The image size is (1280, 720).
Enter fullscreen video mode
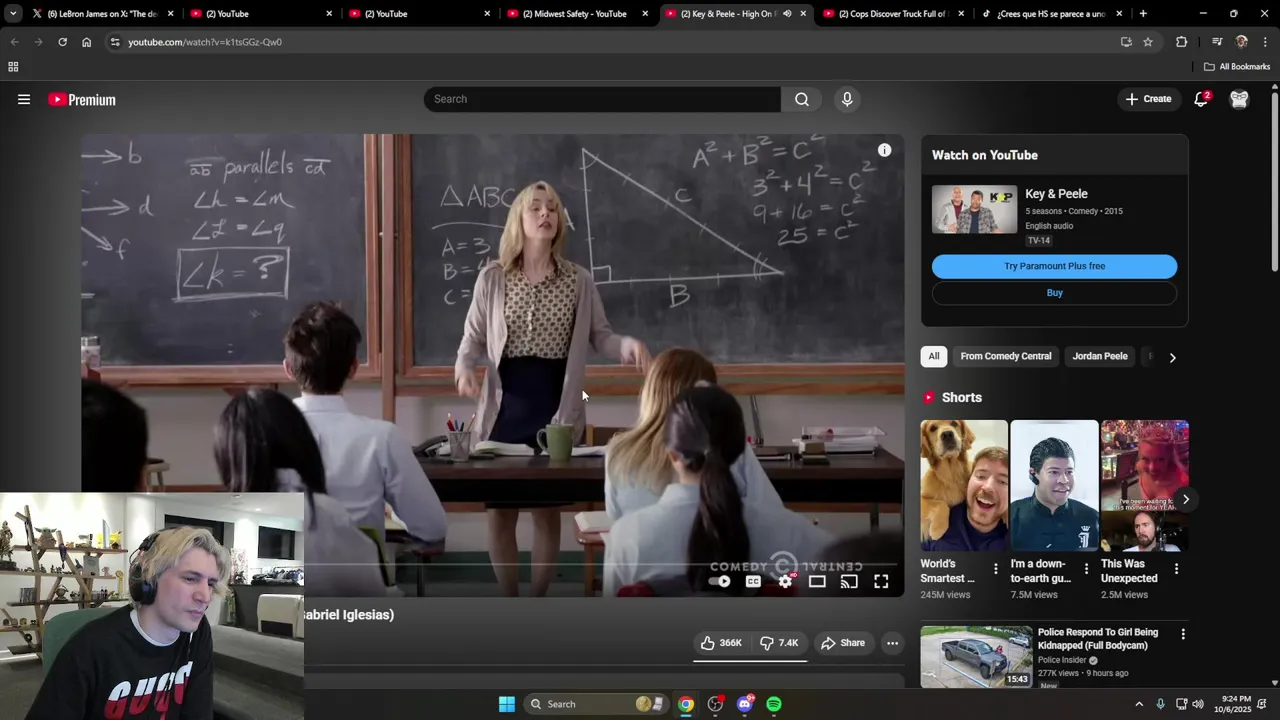pos(881,581)
